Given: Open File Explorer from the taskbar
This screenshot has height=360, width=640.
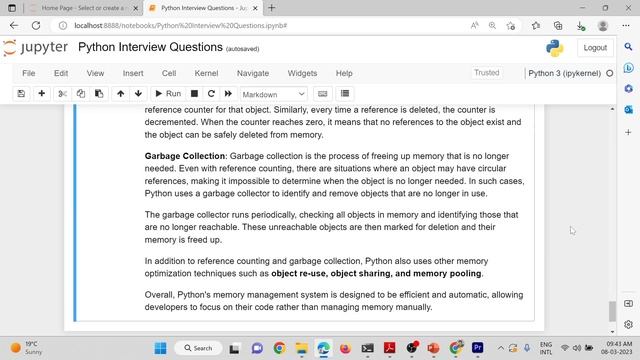Looking at the screenshot, I should (302, 348).
